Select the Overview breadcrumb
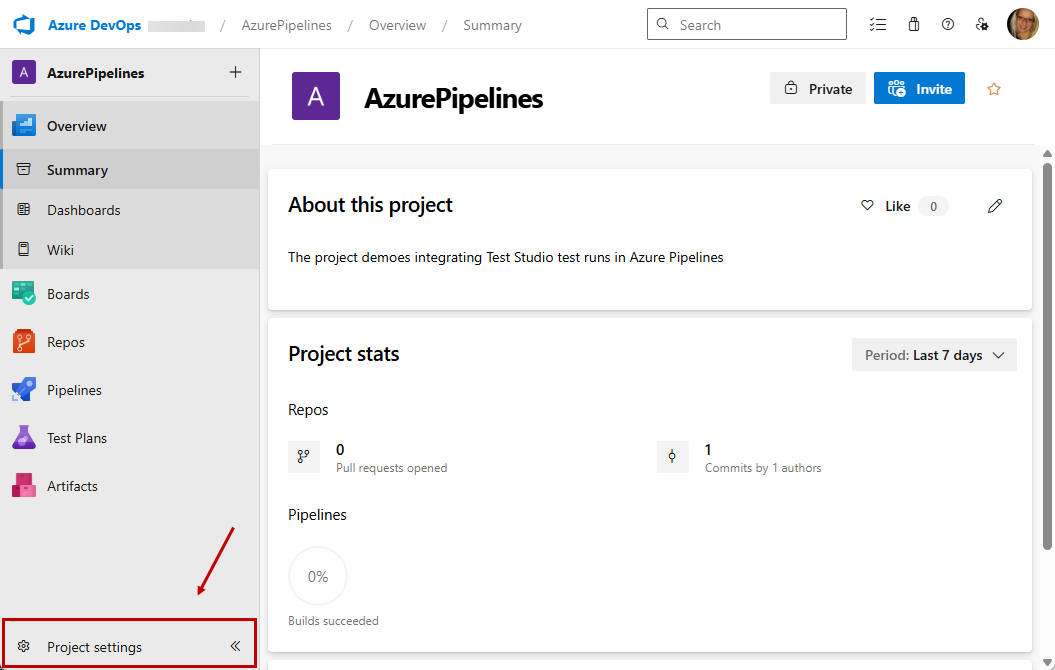 397,25
